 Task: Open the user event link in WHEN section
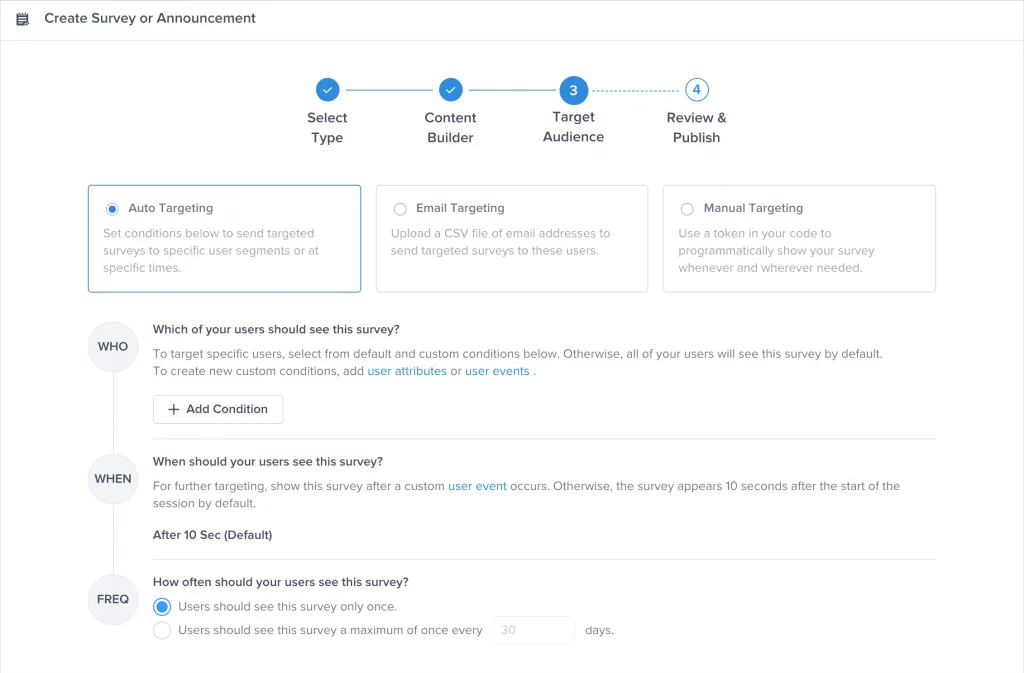pos(477,486)
